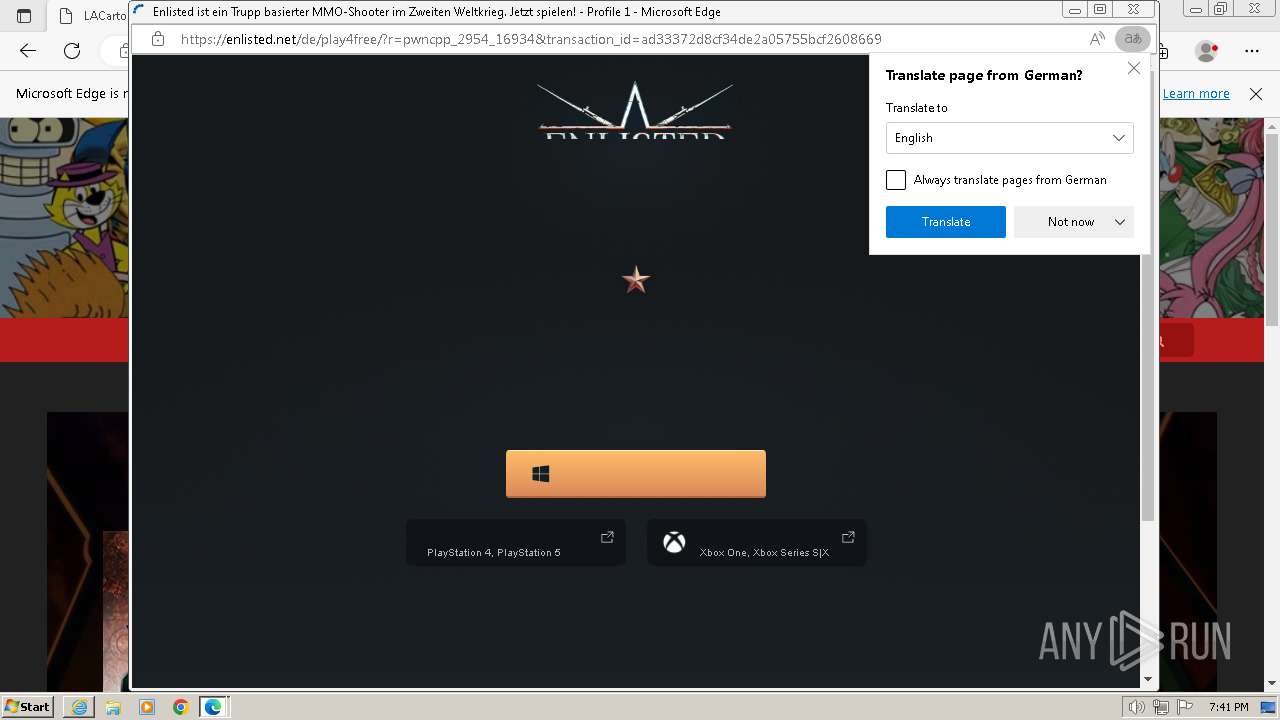Choose Not now in the translate popup
Image resolution: width=1280 pixels, height=720 pixels.
[x=1071, y=222]
